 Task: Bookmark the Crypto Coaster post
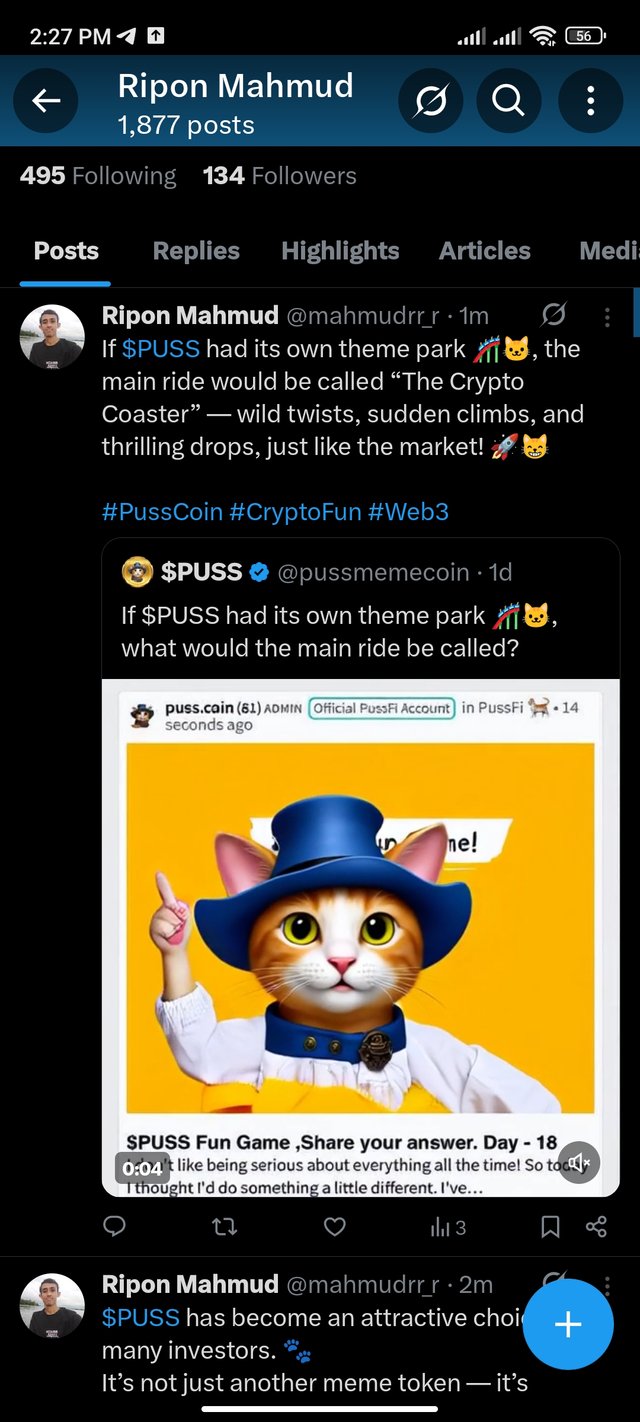(x=550, y=1227)
